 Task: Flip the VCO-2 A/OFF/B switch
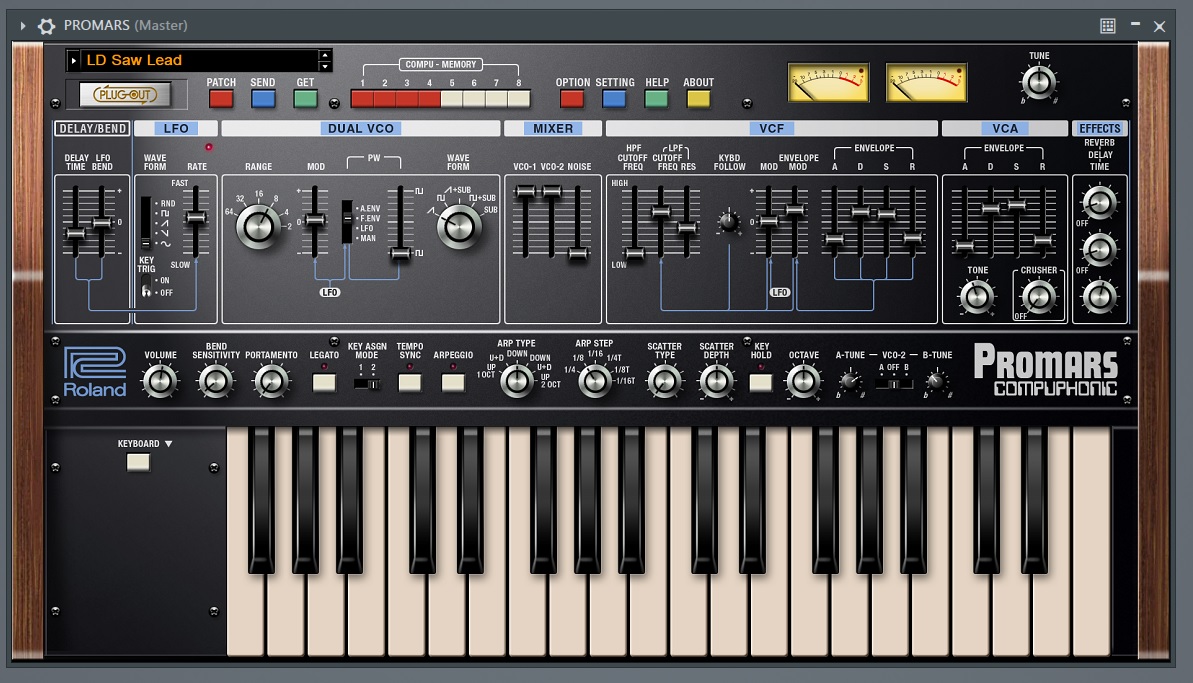point(893,384)
